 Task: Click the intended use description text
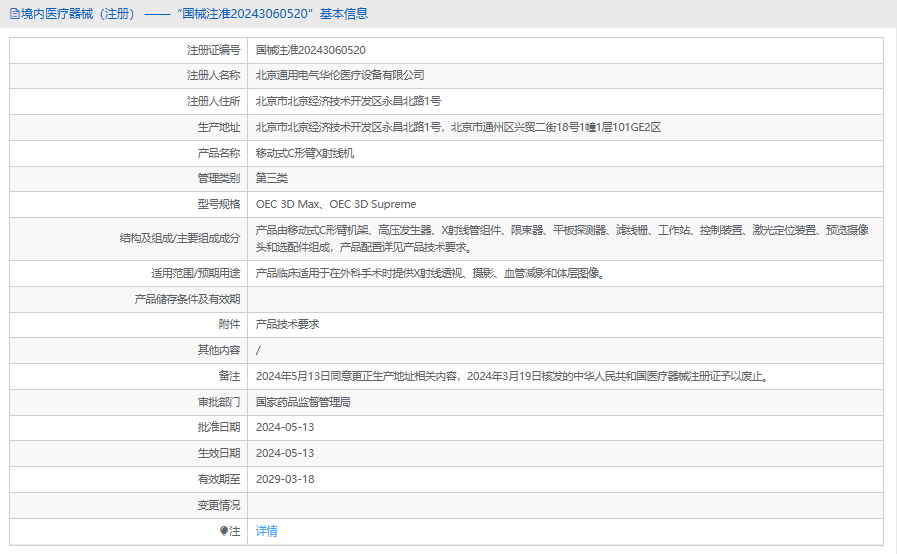click(x=429, y=273)
